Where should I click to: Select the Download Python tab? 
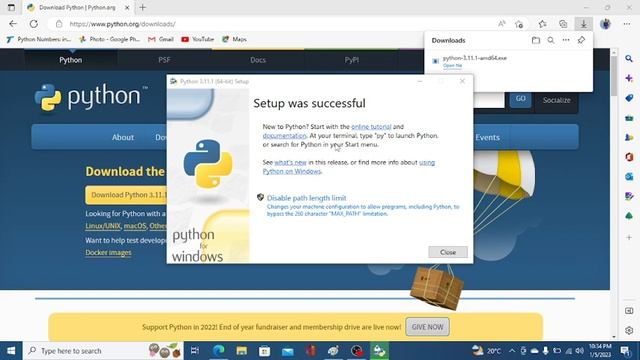pyautogui.click(x=78, y=7)
